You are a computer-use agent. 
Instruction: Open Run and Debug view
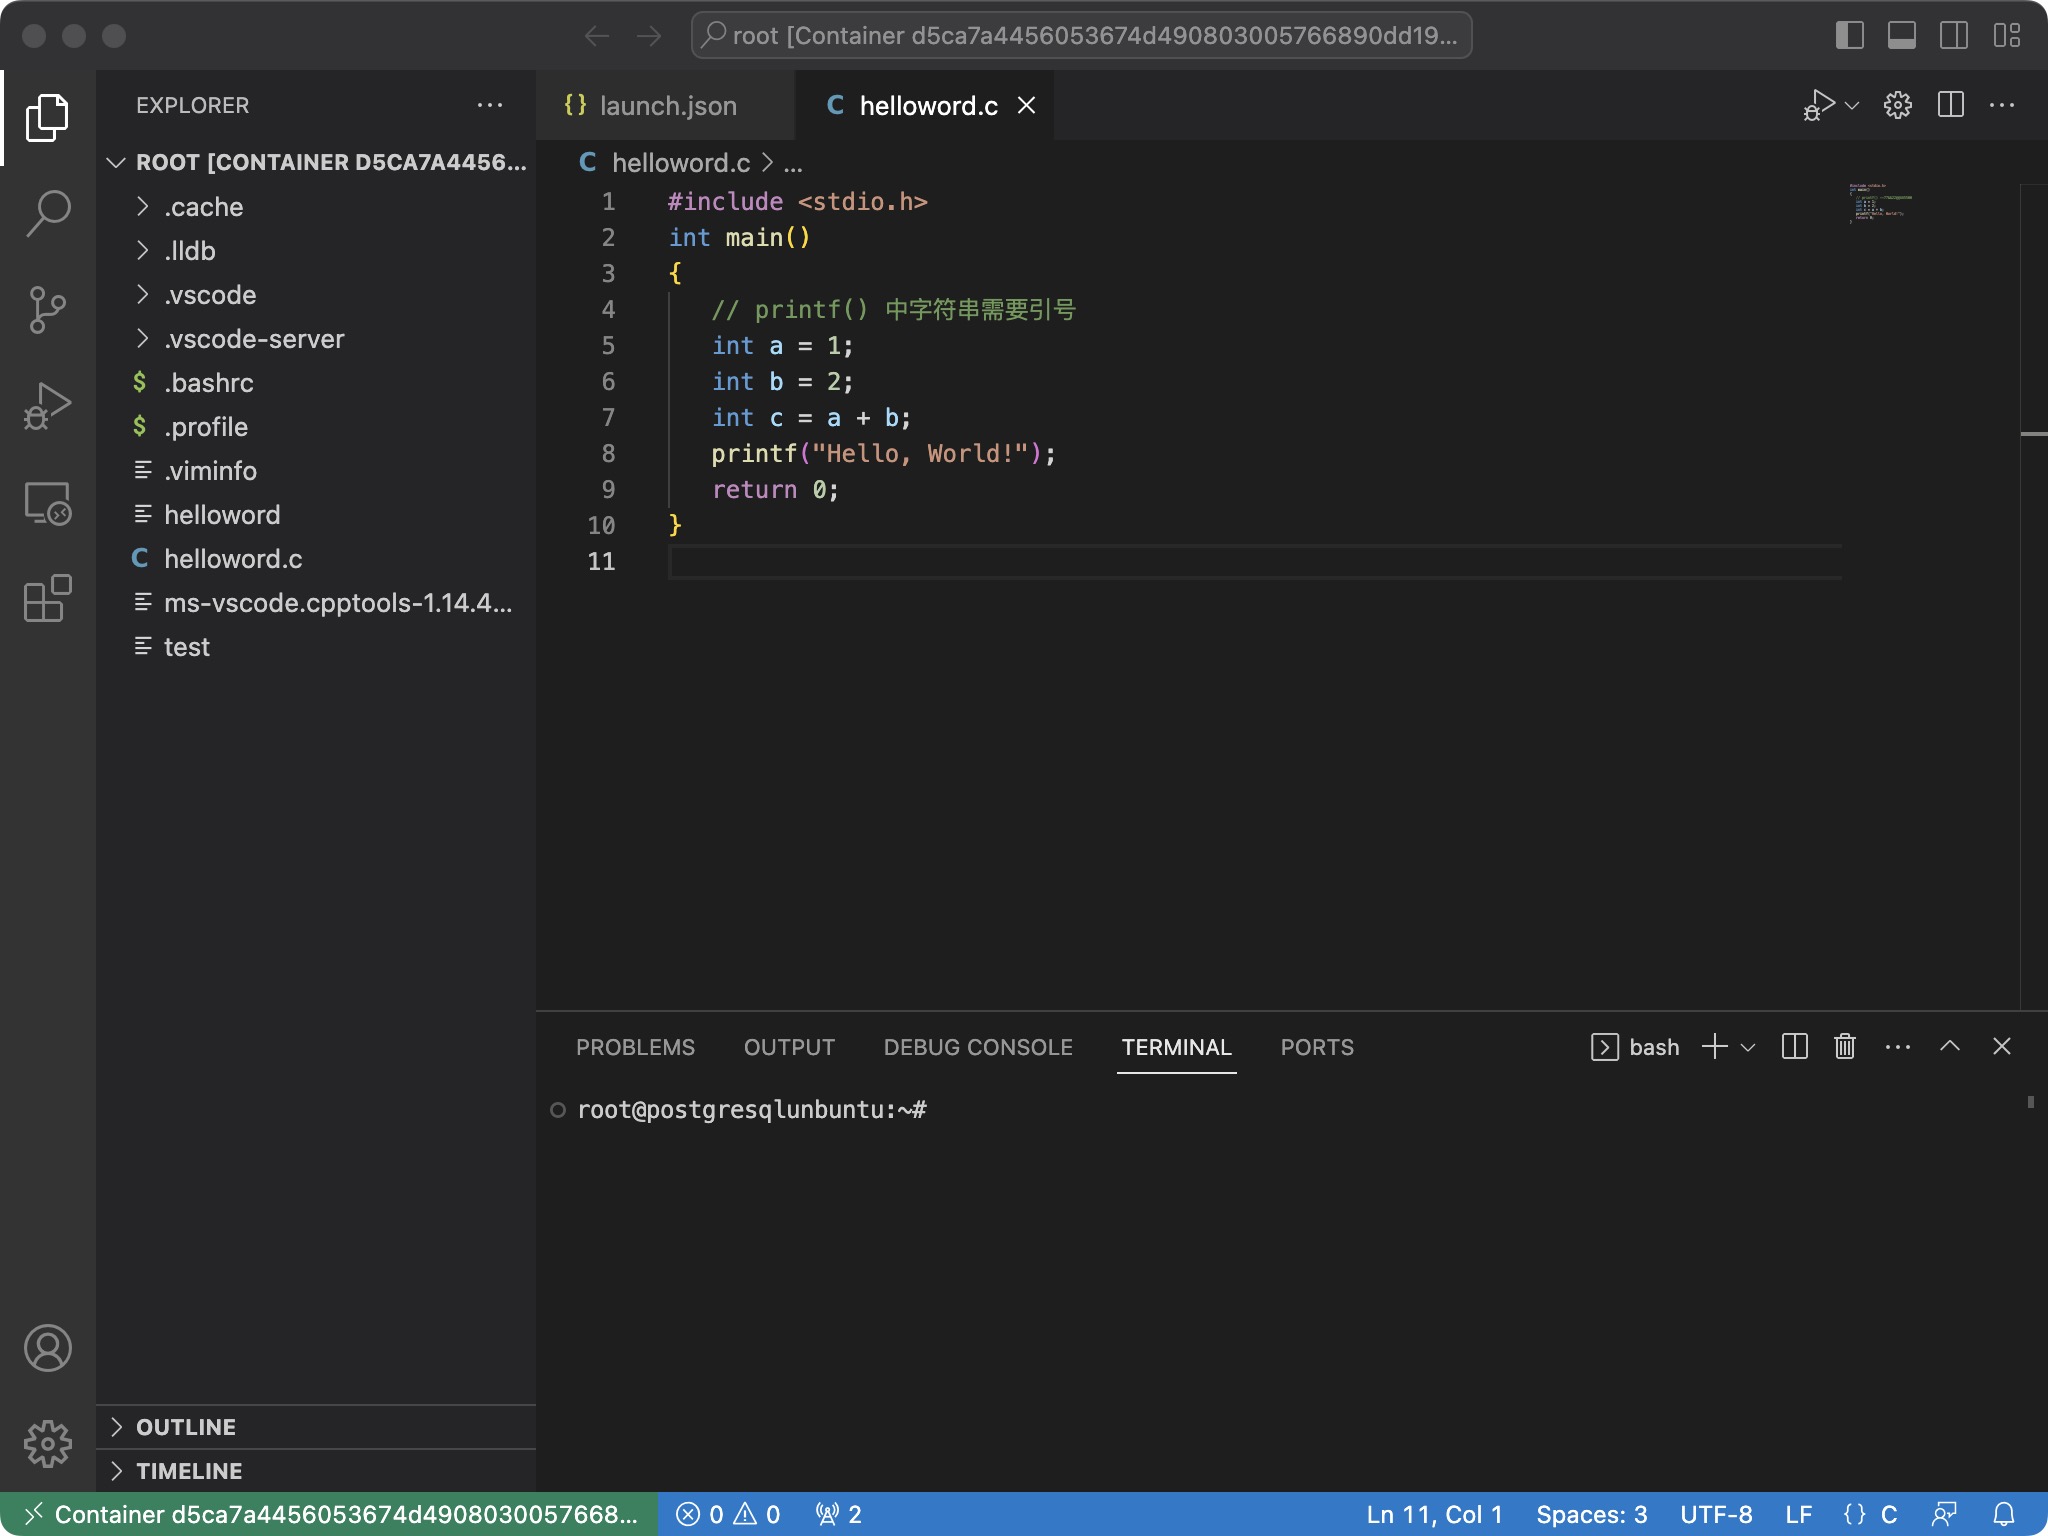point(47,406)
